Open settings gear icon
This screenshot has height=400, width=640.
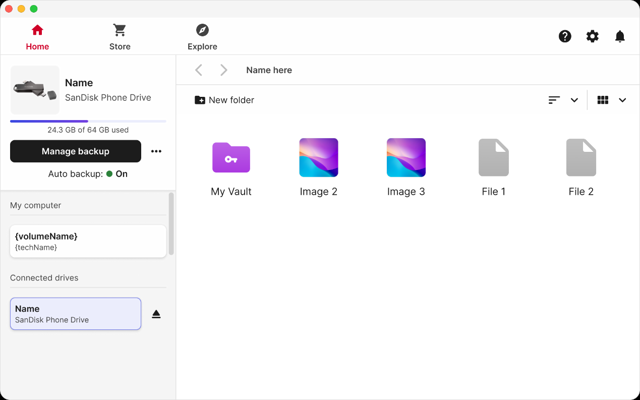pos(592,36)
